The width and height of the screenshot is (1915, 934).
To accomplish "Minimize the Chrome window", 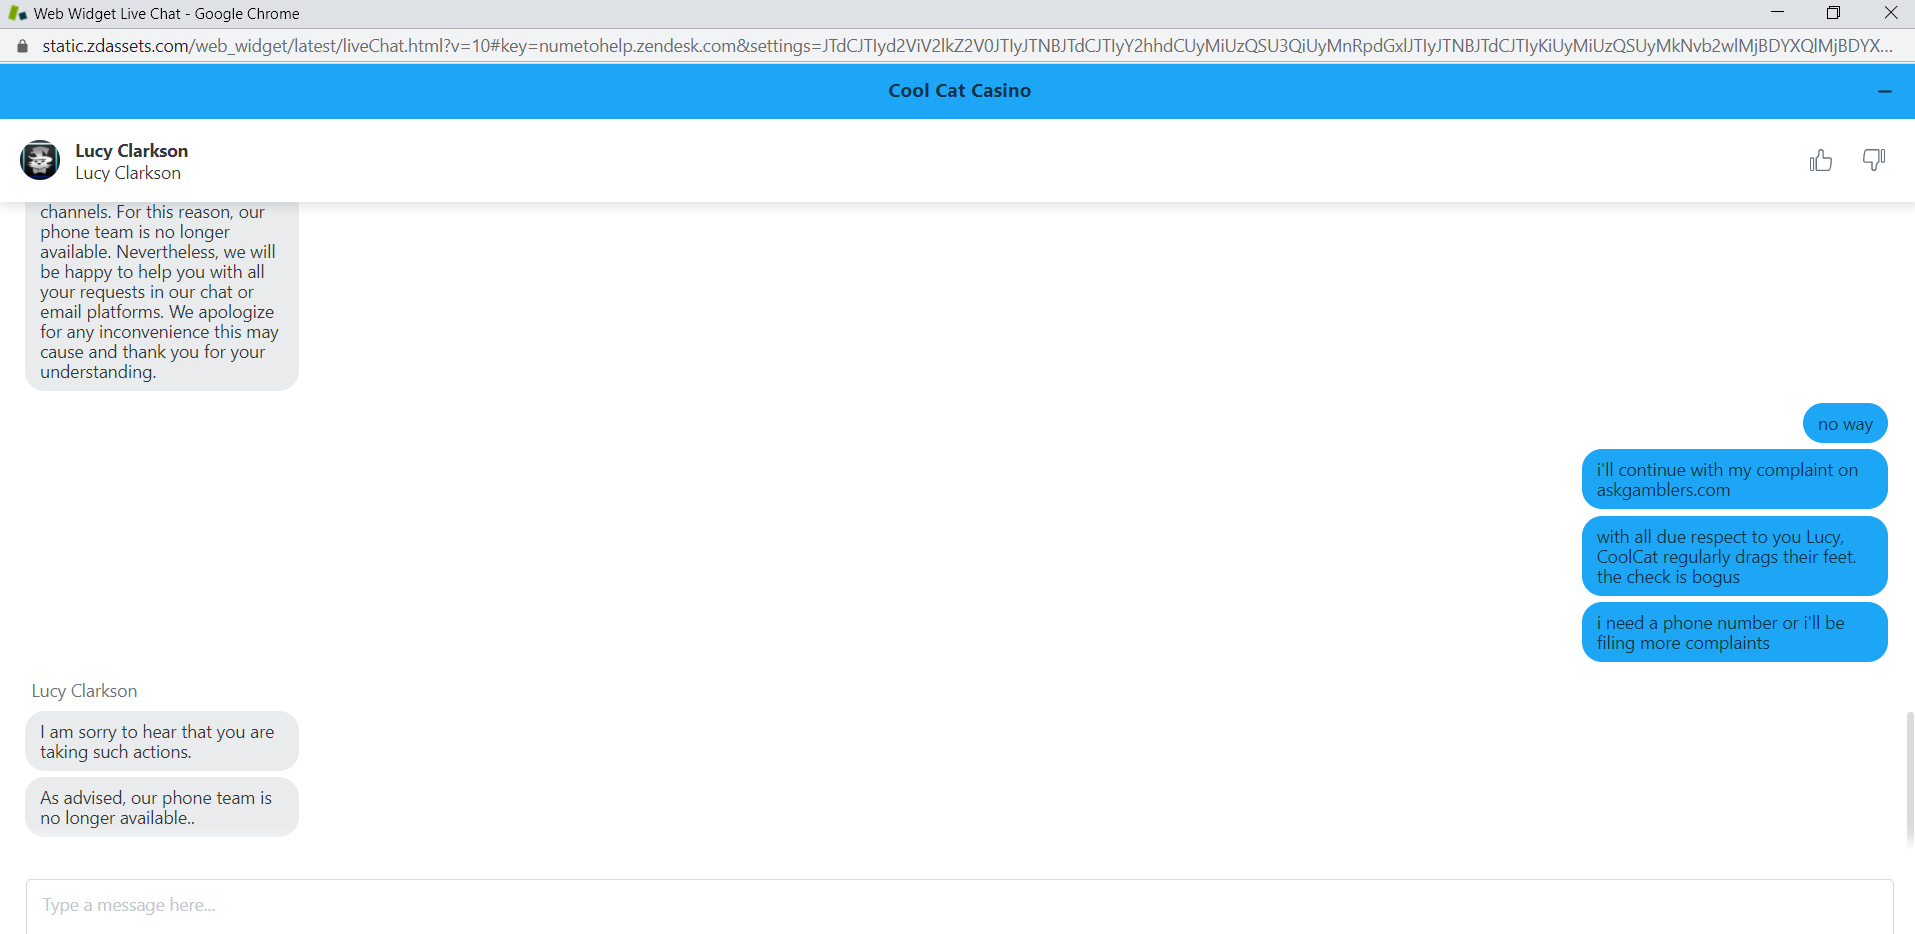I will pyautogui.click(x=1777, y=13).
